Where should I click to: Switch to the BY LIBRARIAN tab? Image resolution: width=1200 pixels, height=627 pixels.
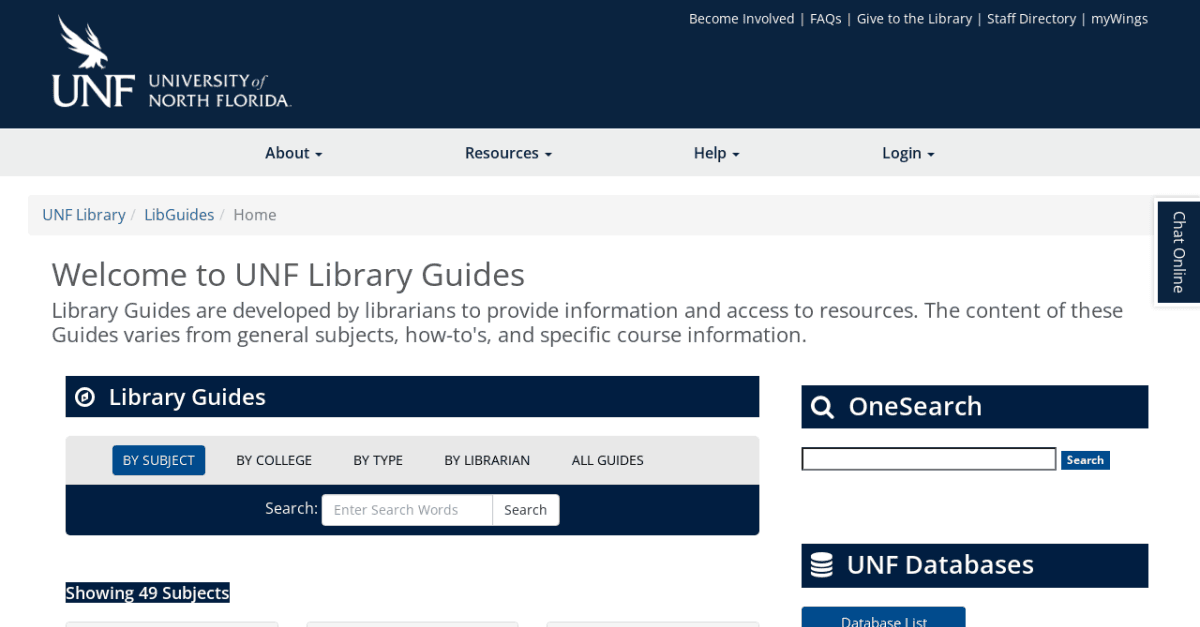(487, 459)
